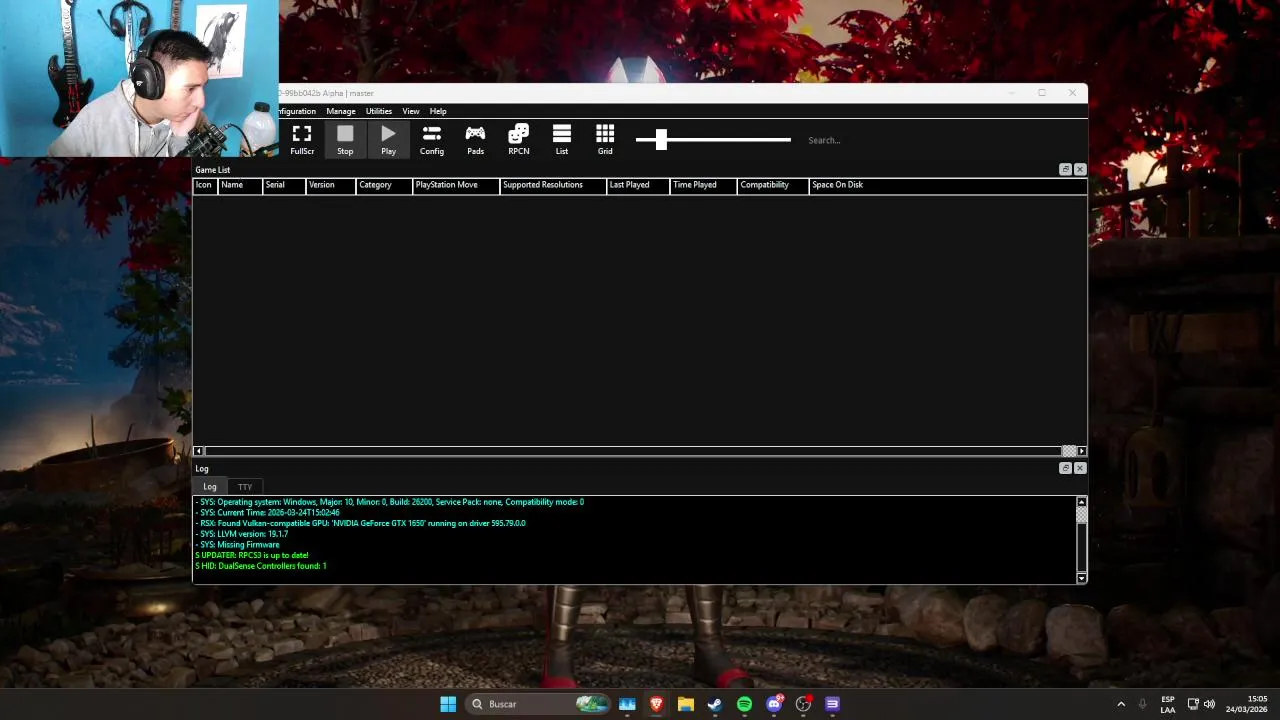
Task: Sort game list by Name column
Action: [239, 185]
